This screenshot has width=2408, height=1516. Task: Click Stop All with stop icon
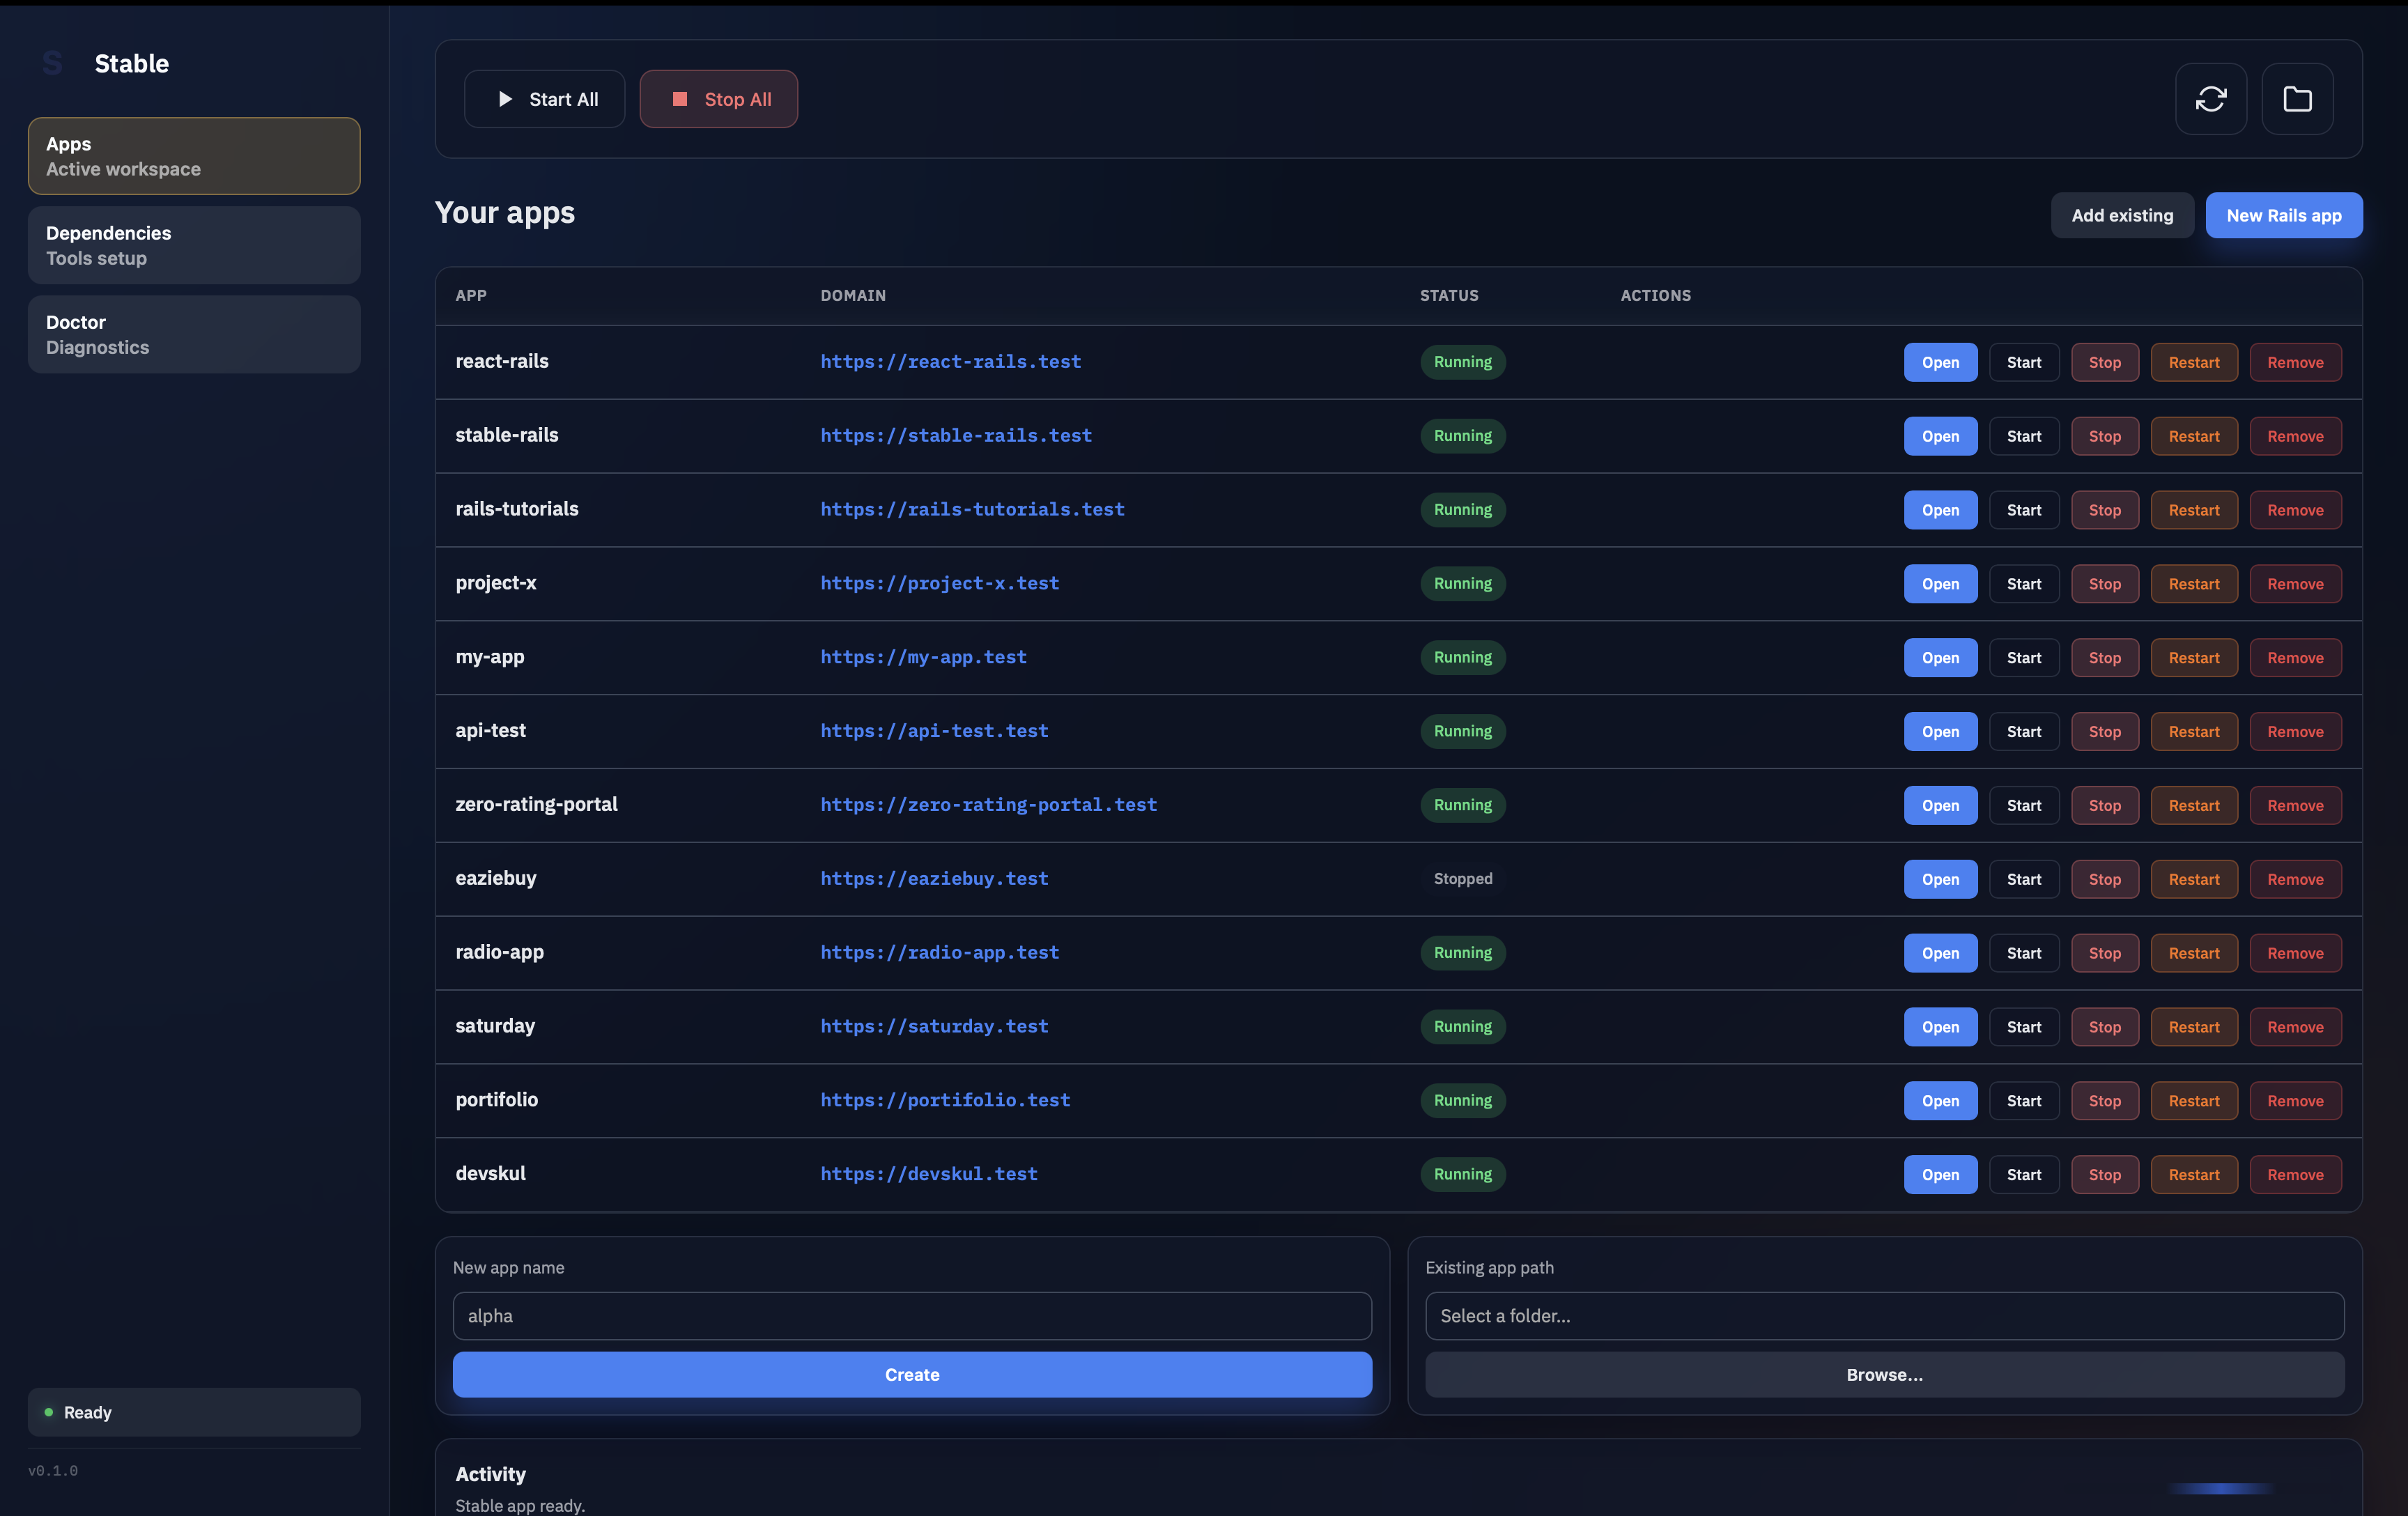tap(718, 99)
